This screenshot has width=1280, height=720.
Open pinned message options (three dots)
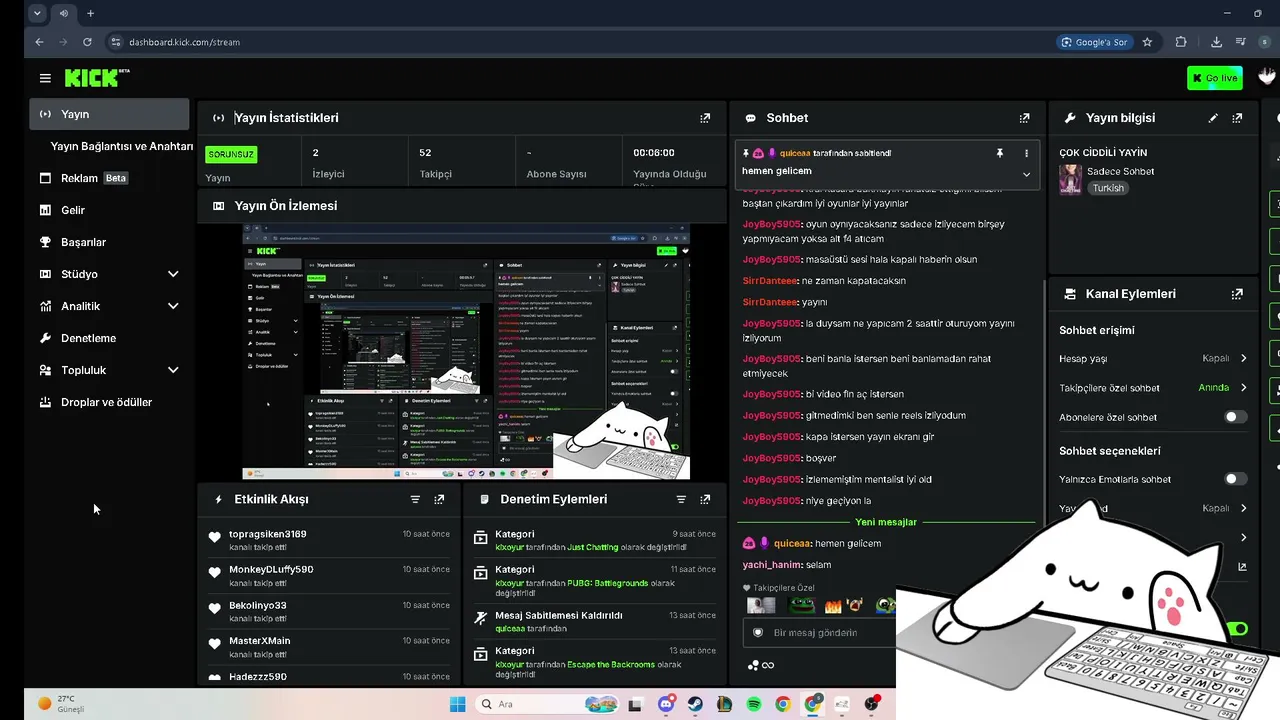click(x=1026, y=153)
